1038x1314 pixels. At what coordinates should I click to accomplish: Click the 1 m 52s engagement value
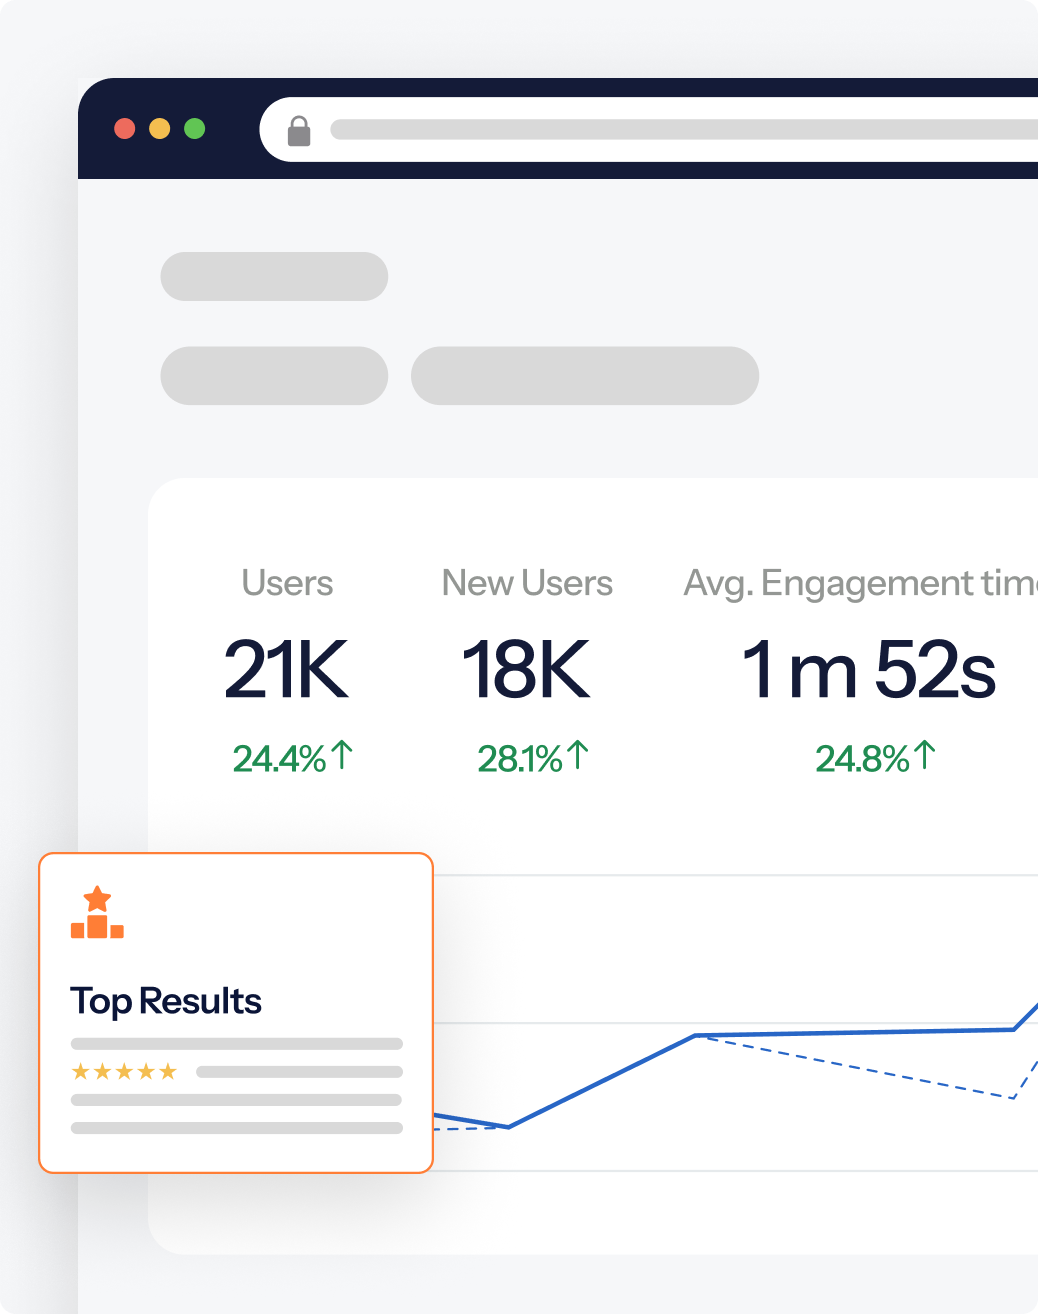pos(868,670)
